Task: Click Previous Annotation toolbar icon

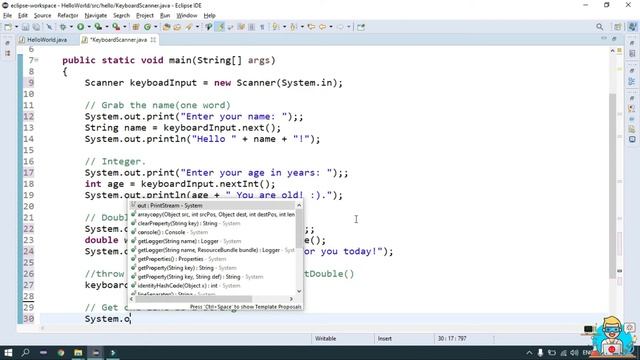Action: pyautogui.click(x=293, y=27)
